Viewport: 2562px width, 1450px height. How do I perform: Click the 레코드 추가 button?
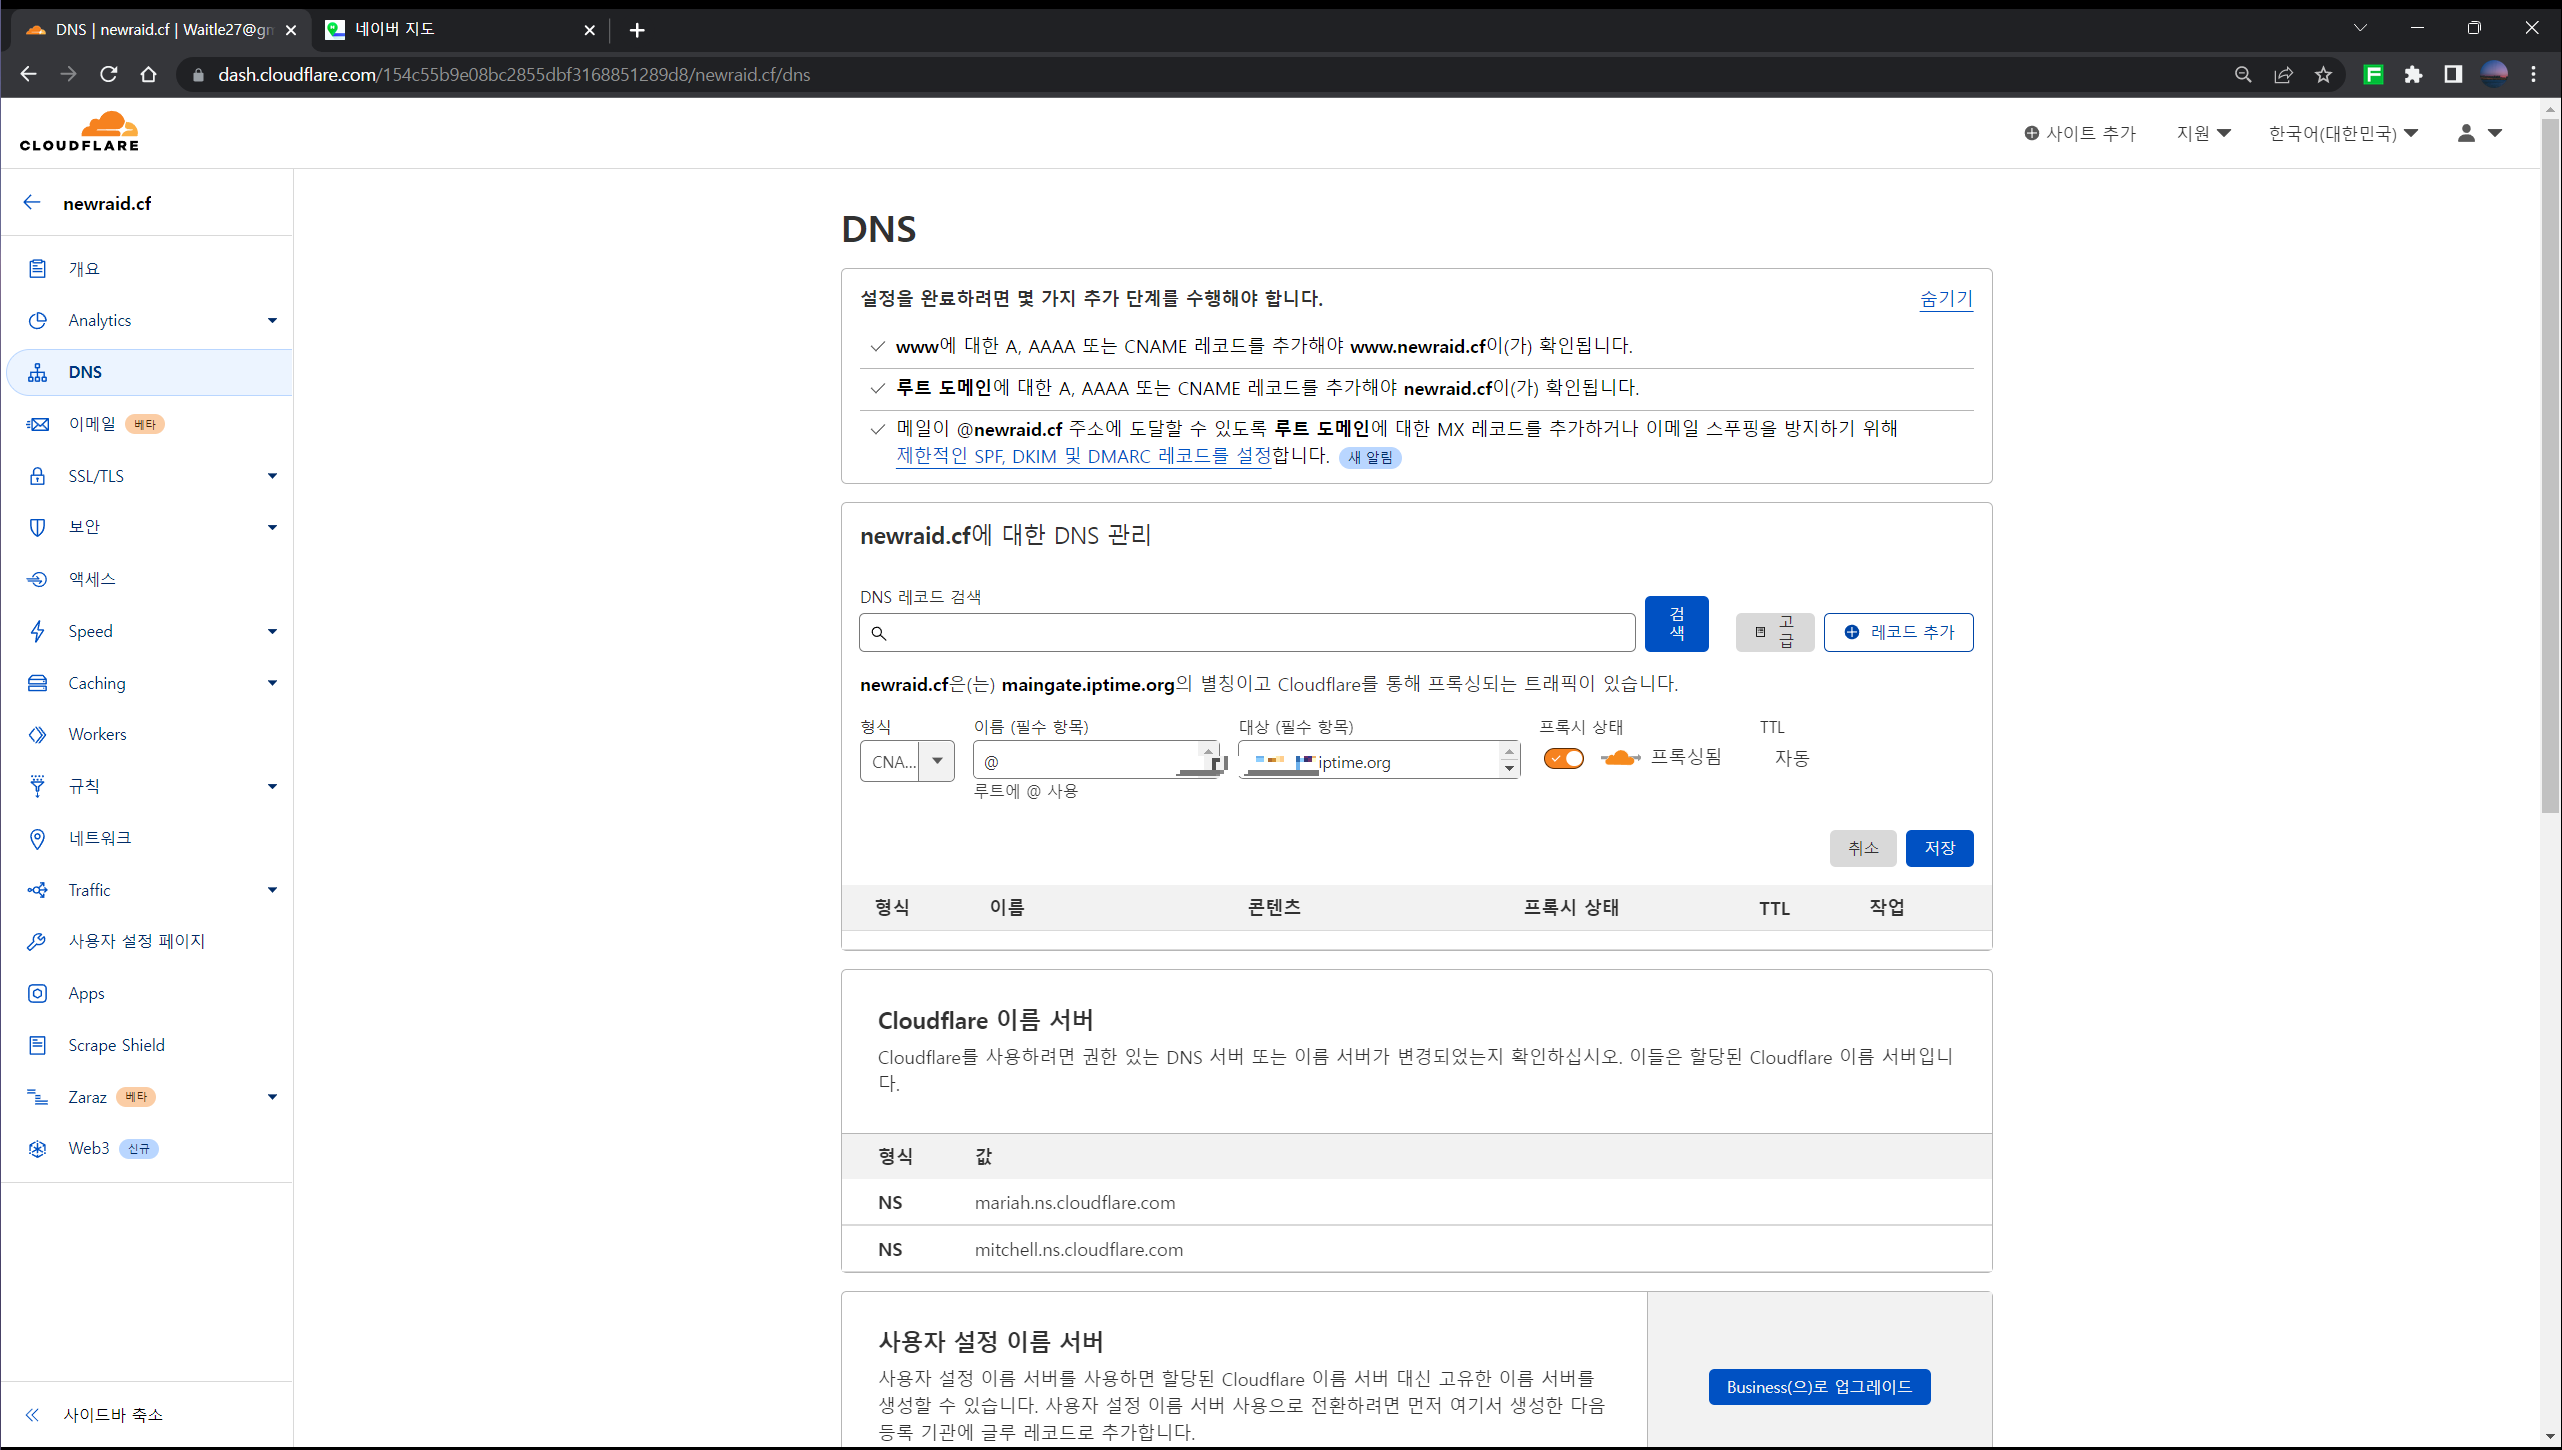pyautogui.click(x=1898, y=632)
